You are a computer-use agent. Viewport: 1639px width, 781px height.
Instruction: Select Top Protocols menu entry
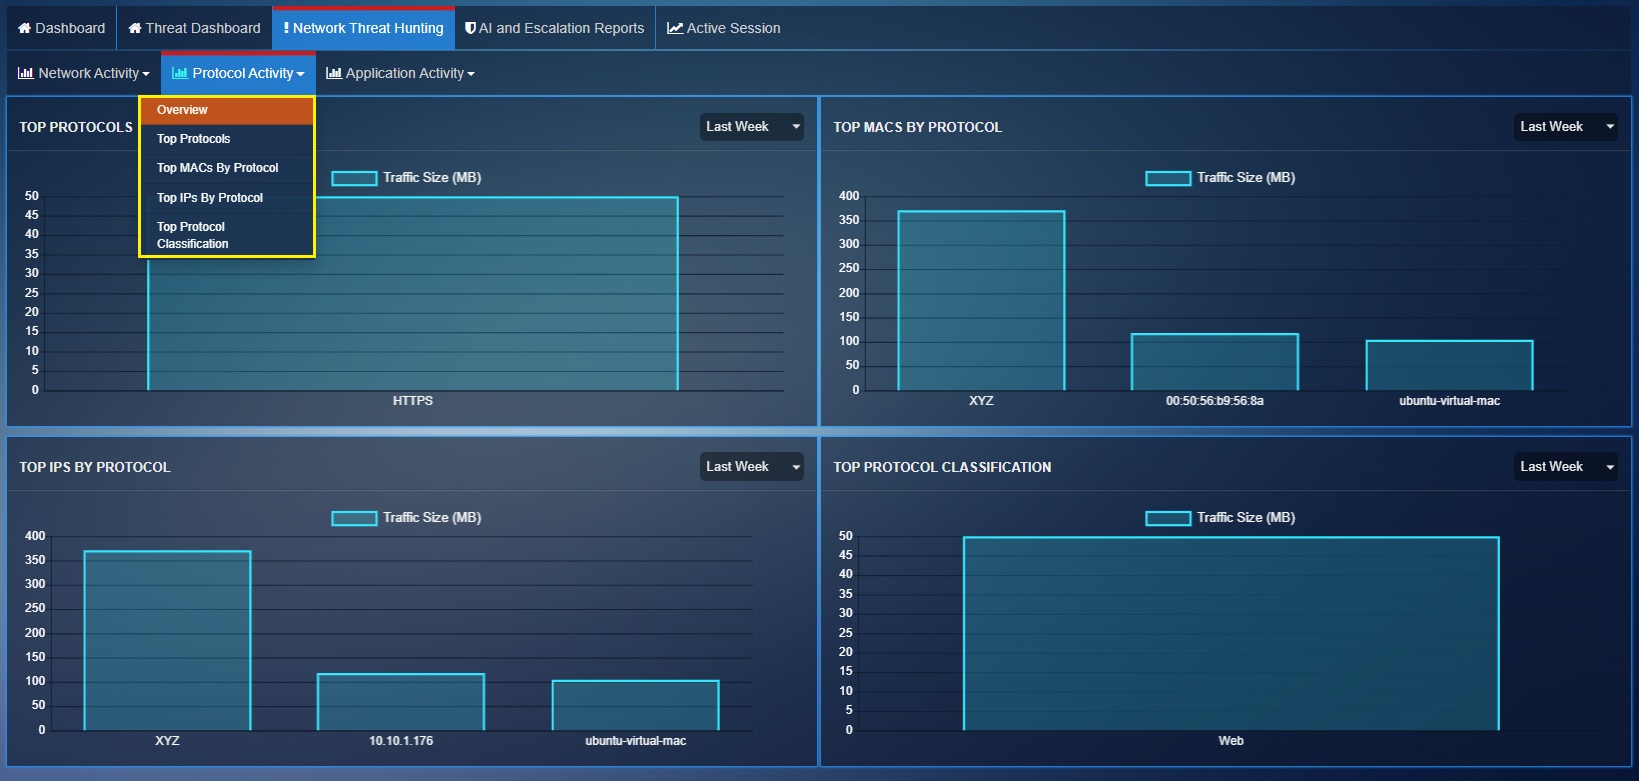coord(227,139)
